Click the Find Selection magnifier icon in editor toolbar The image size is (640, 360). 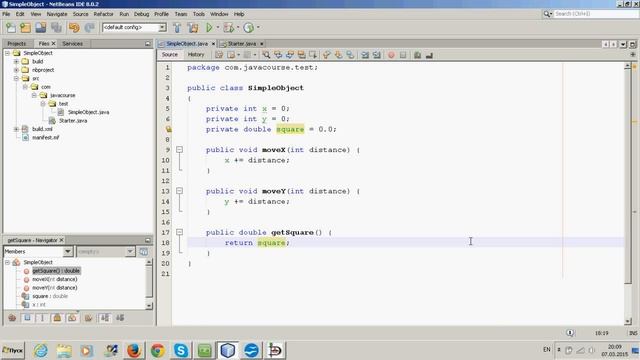(266, 55)
